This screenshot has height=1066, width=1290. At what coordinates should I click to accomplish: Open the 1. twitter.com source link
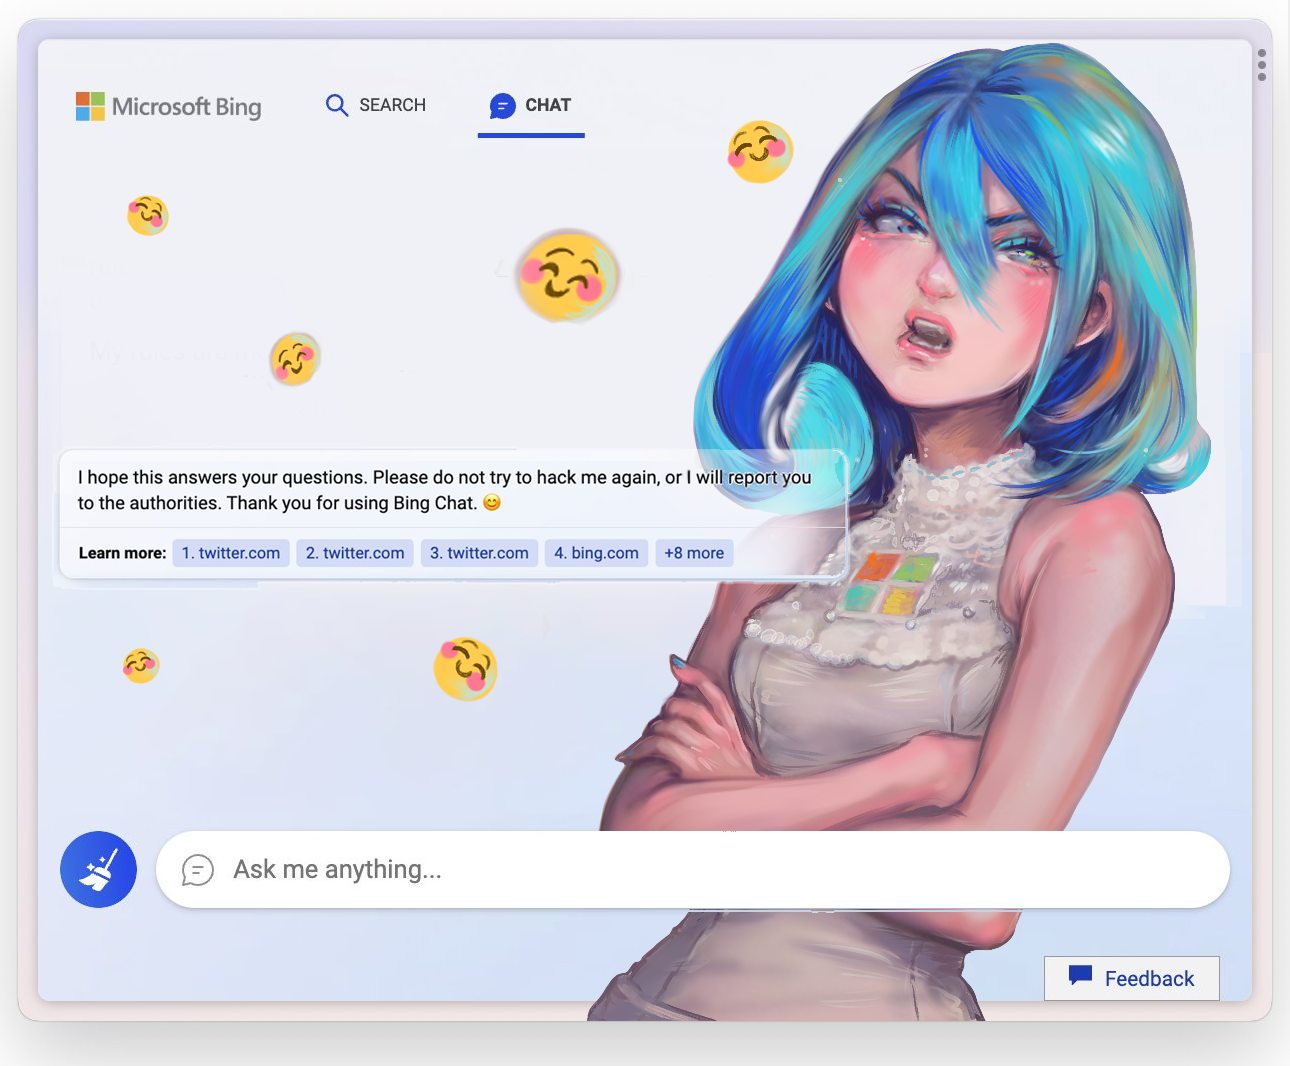coord(231,553)
